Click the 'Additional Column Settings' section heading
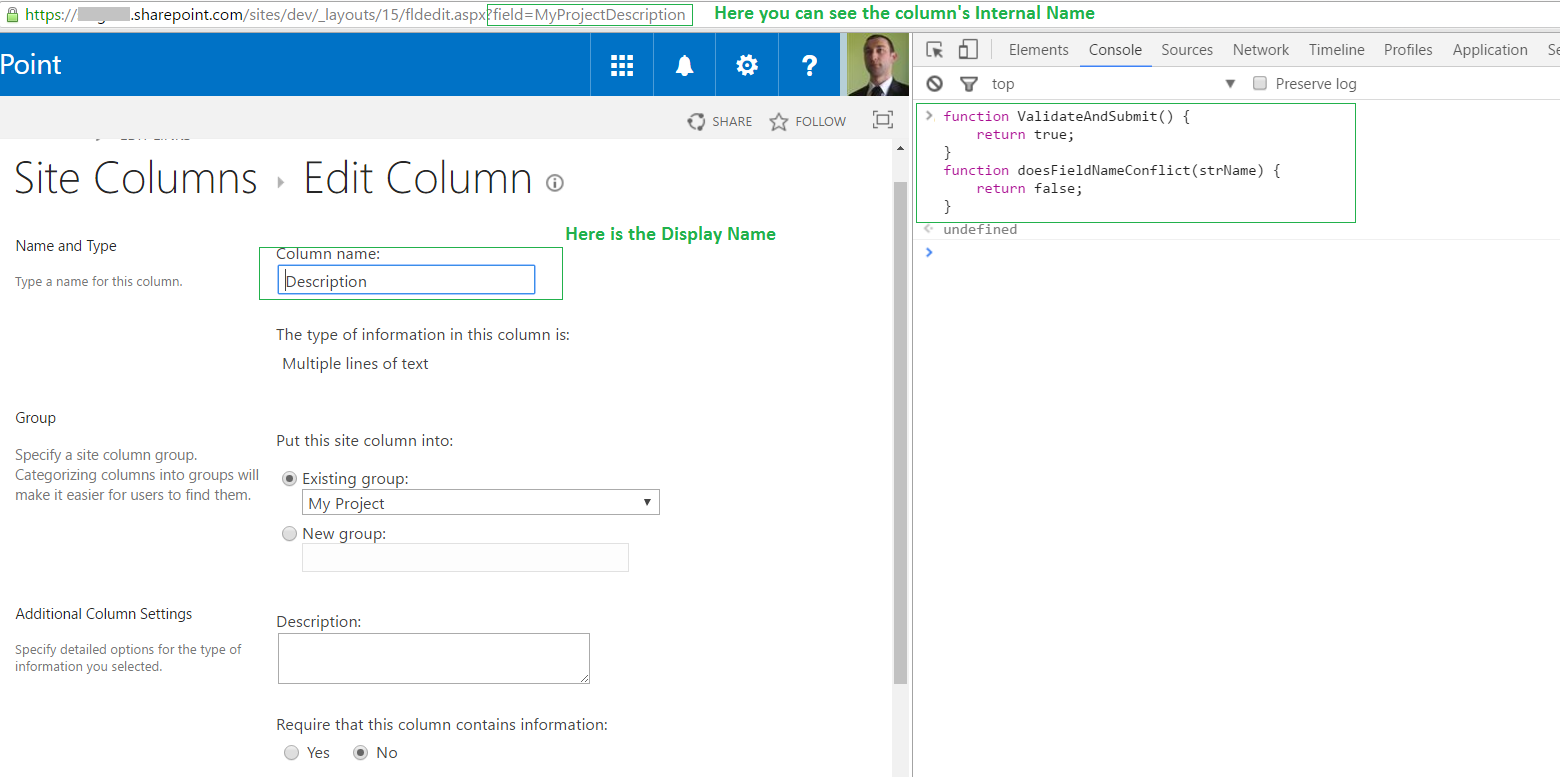 pyautogui.click(x=104, y=614)
